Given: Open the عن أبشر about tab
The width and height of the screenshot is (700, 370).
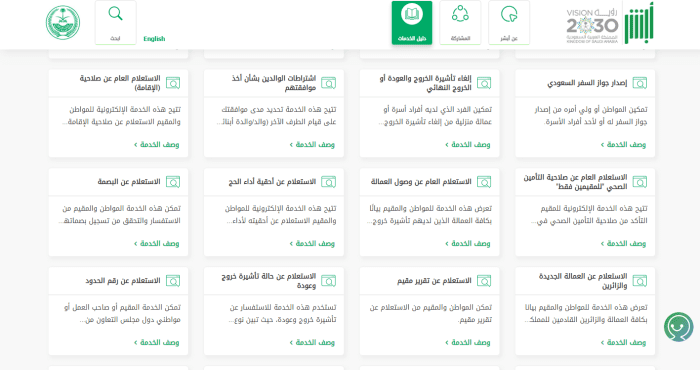Looking at the screenshot, I should click(x=509, y=22).
